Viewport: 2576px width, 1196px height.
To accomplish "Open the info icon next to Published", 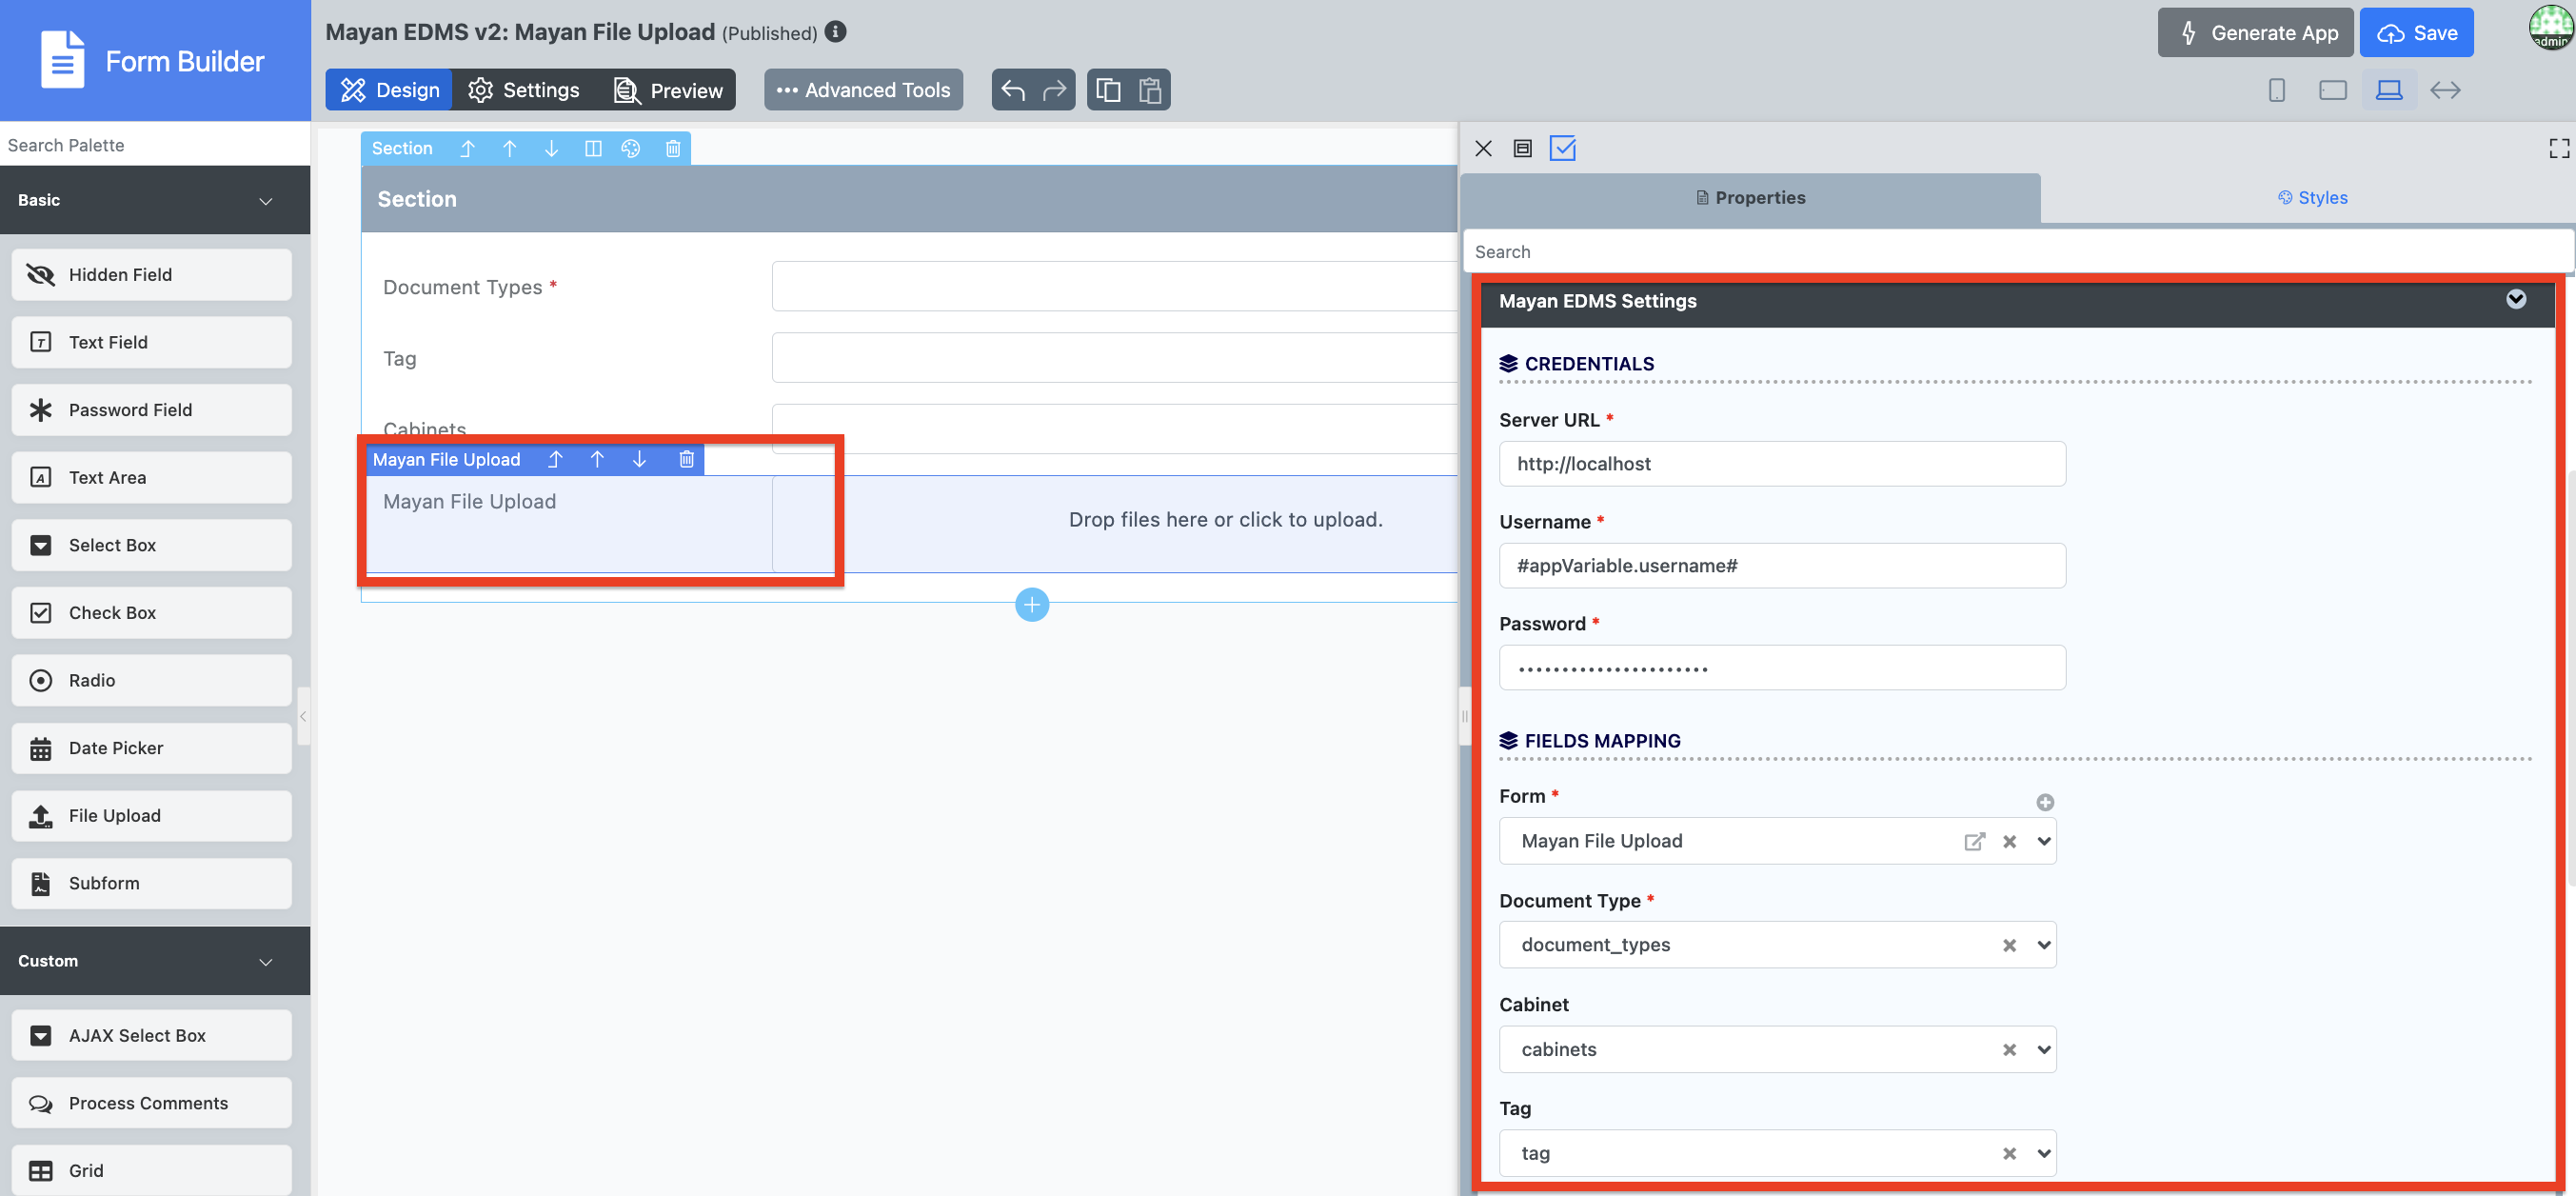I will click(836, 32).
